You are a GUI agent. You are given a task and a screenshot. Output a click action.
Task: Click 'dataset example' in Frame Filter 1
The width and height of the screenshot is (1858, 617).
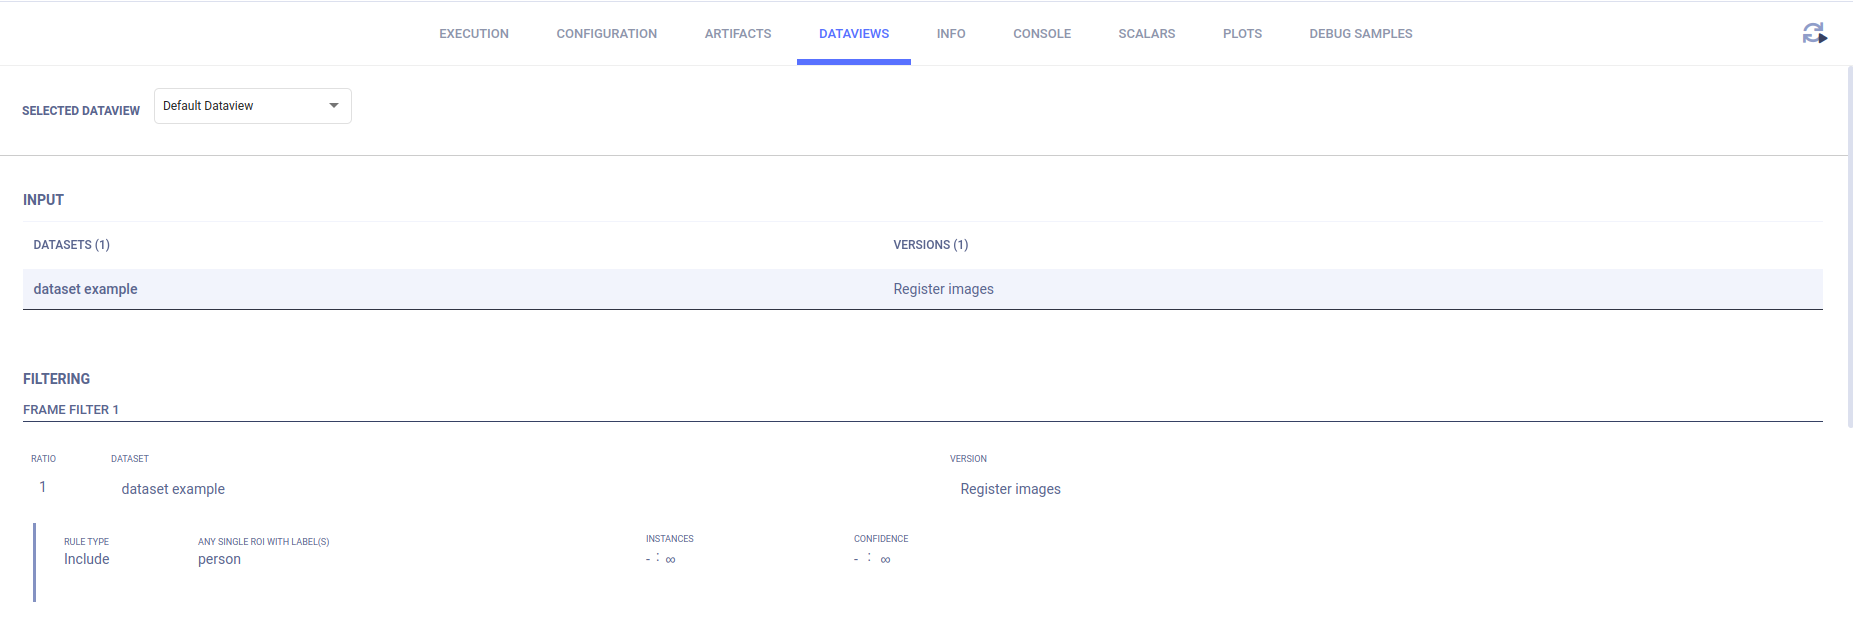tap(173, 489)
